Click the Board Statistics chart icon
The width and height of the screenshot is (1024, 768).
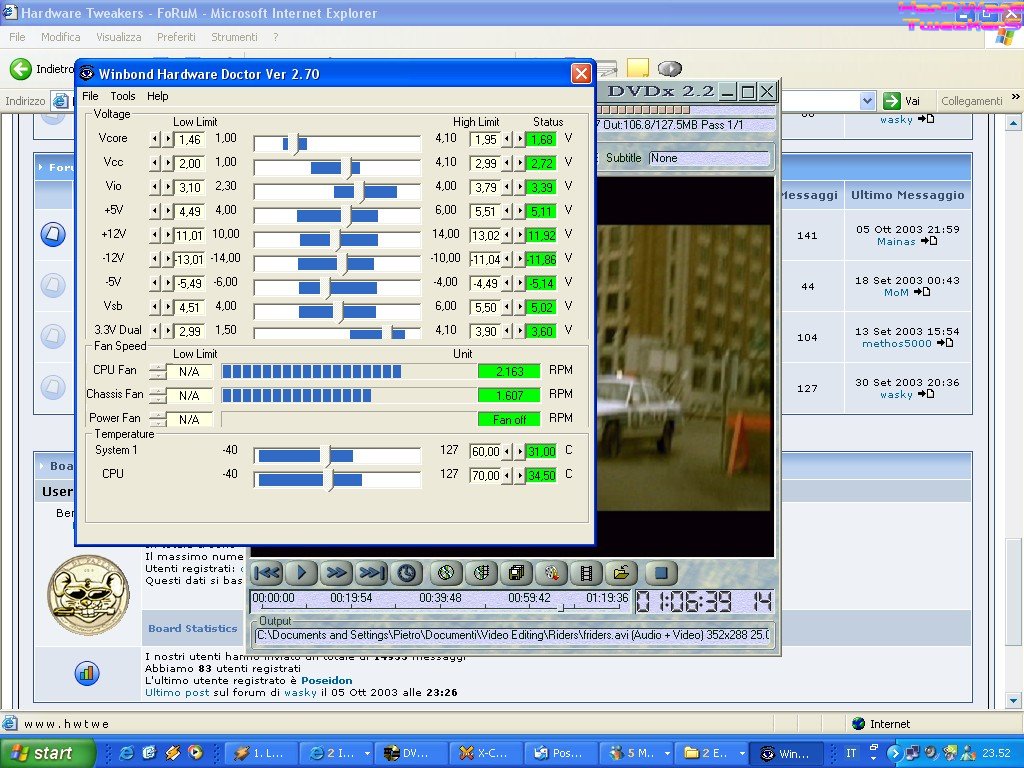point(87,673)
